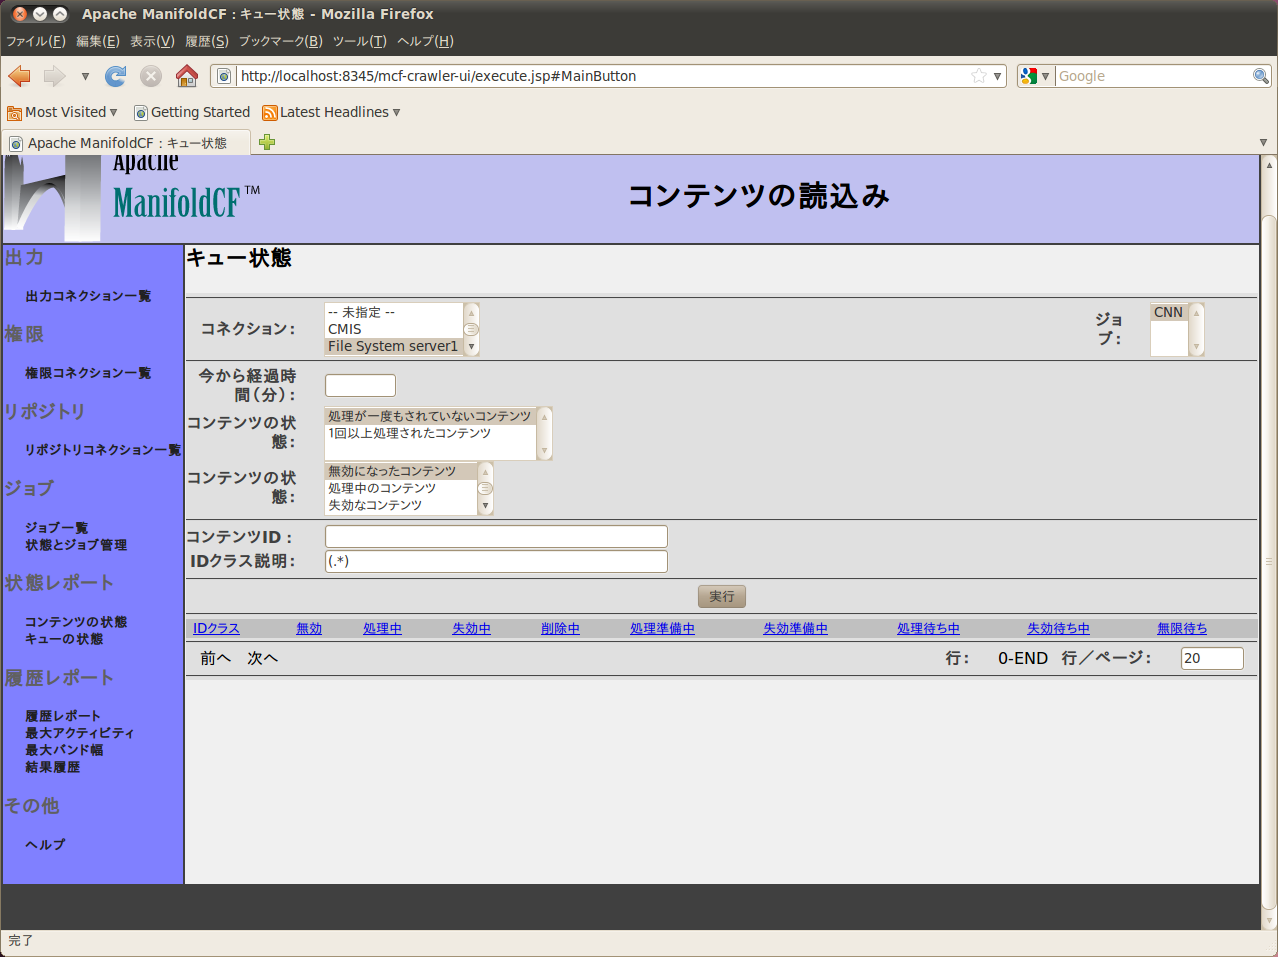Viewport: 1278px width, 957px height.
Task: Open the ツール(T) menu
Action: pyautogui.click(x=359, y=41)
